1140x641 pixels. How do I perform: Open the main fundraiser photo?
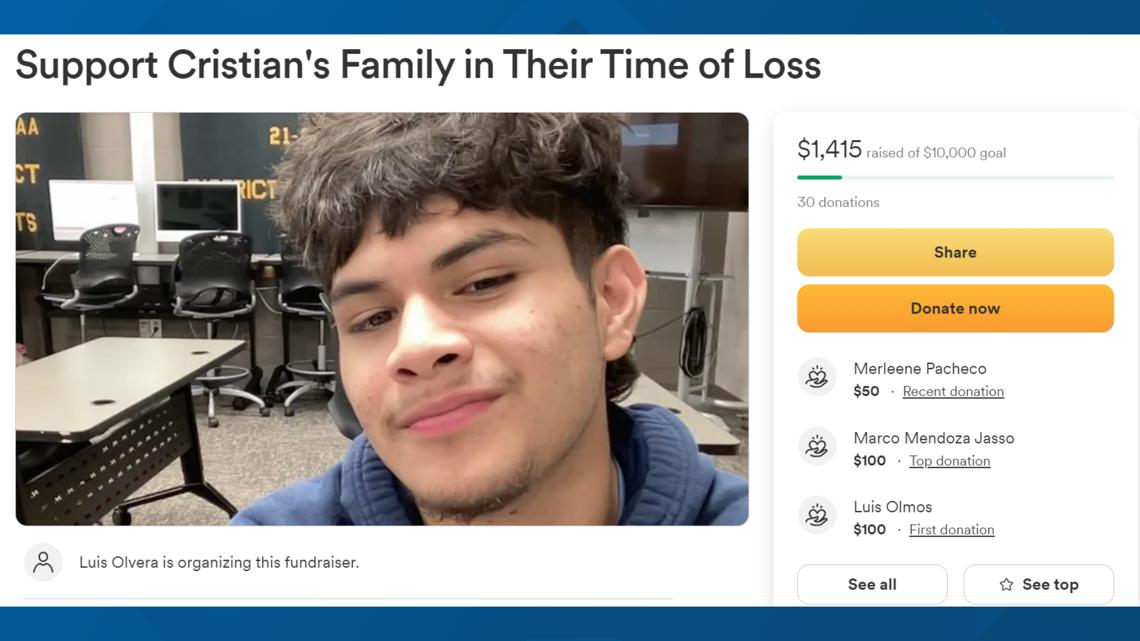click(381, 319)
